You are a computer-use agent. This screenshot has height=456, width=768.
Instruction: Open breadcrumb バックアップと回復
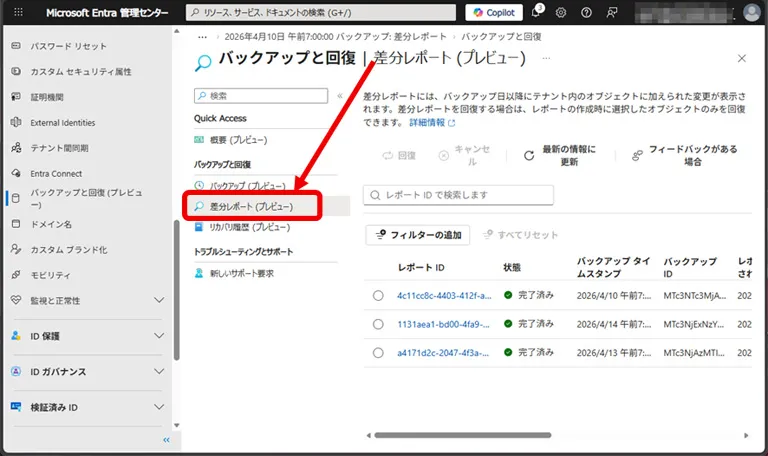[501, 37]
